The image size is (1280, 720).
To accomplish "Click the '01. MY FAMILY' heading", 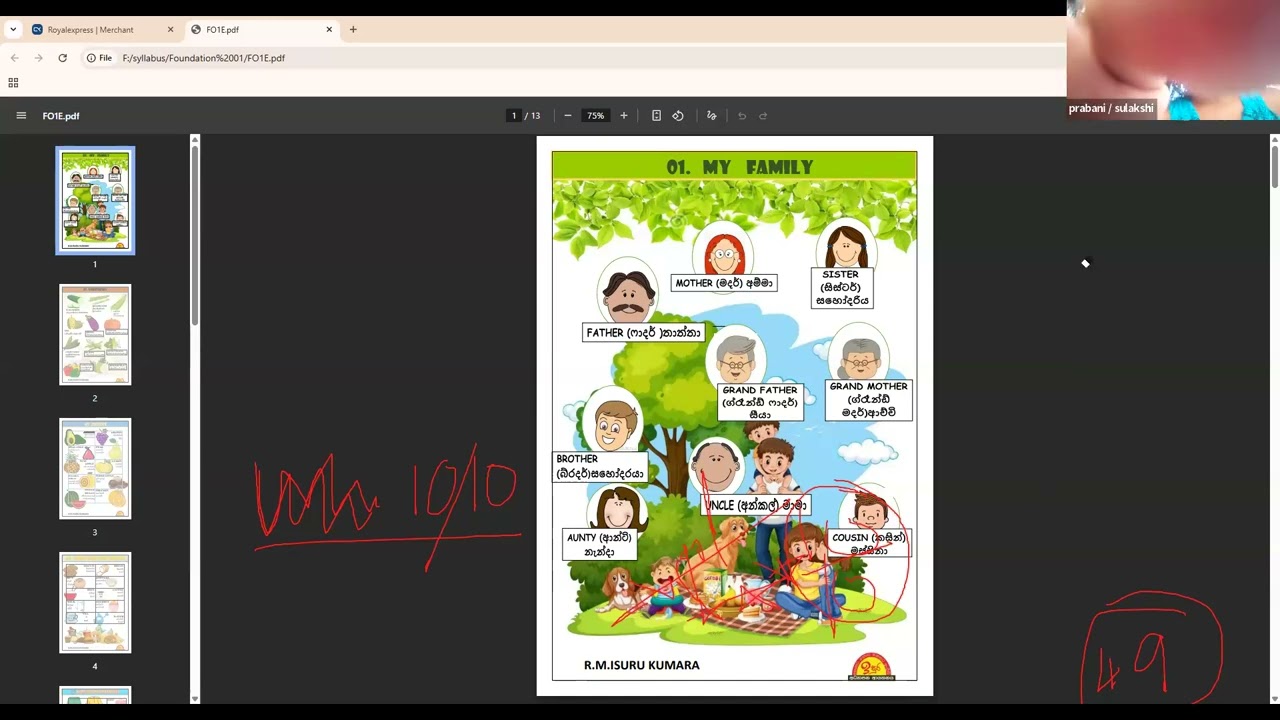I will point(740,167).
